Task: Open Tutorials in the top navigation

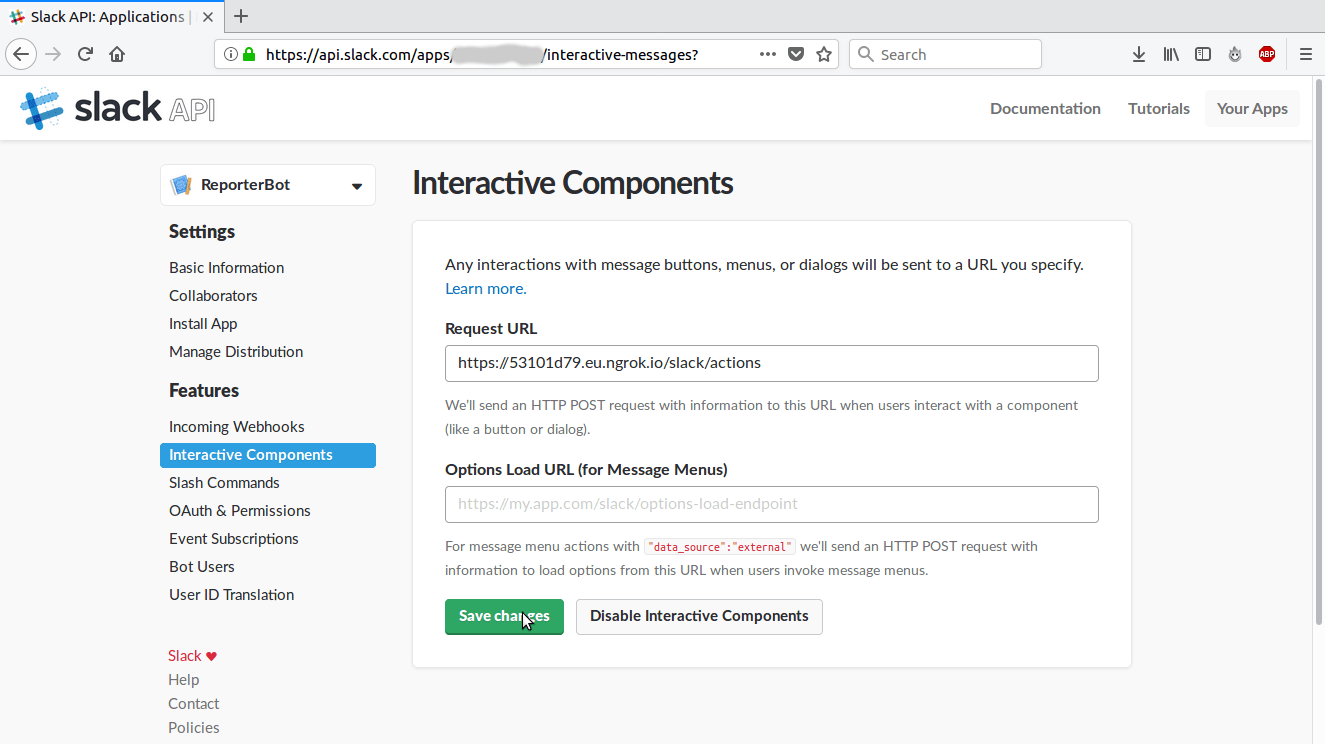Action: pos(1159,108)
